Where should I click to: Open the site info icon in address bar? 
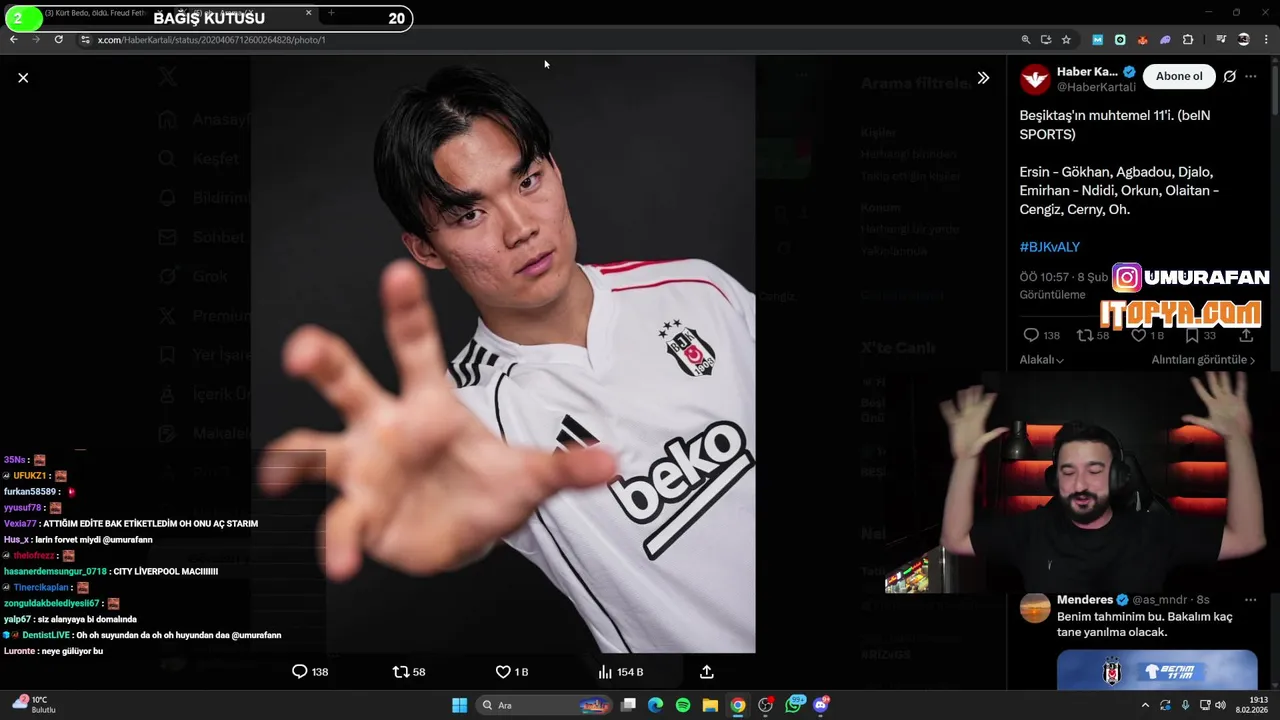coord(85,40)
